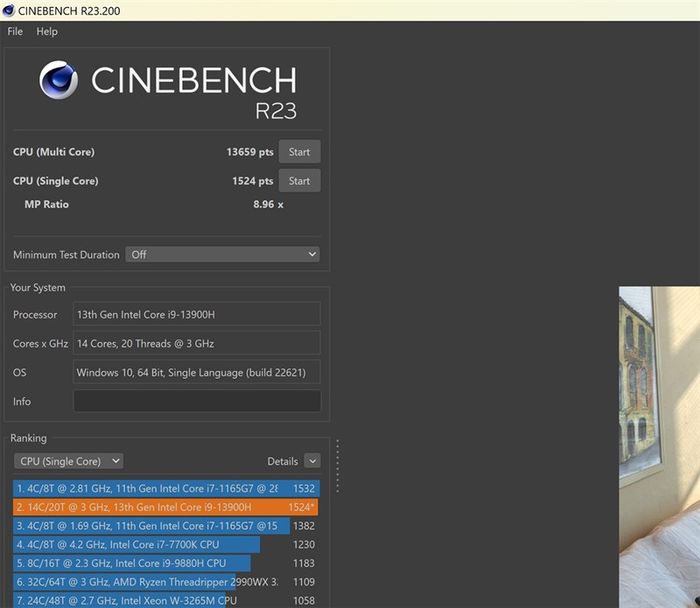Click the Cores x GHz field
700x608 pixels.
click(x=196, y=343)
